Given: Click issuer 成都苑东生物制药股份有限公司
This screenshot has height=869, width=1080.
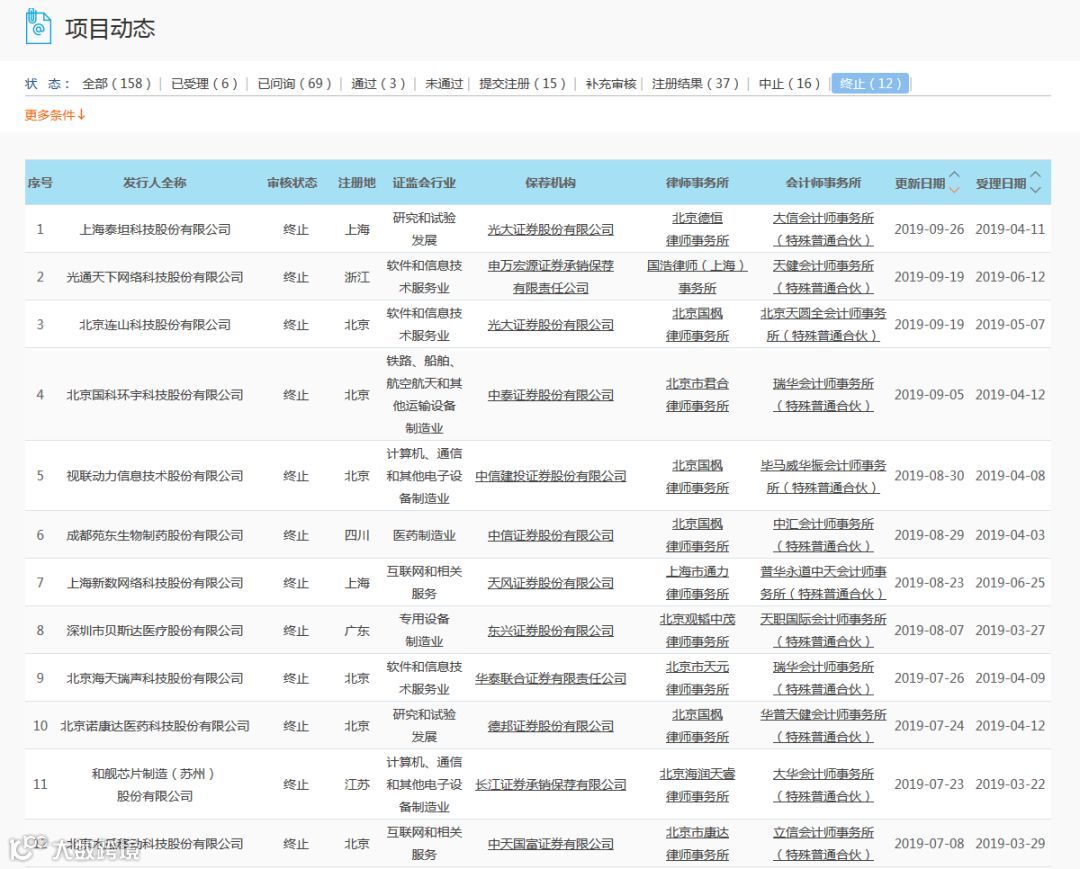Looking at the screenshot, I should pyautogui.click(x=155, y=535).
